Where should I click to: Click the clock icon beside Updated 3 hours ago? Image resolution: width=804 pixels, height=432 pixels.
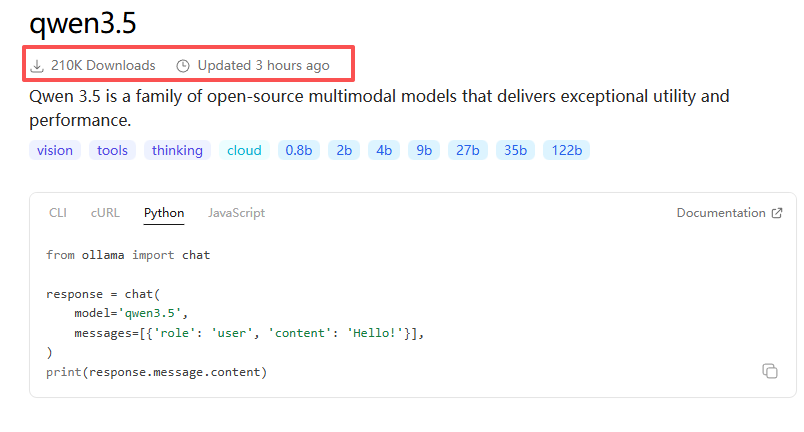[183, 66]
